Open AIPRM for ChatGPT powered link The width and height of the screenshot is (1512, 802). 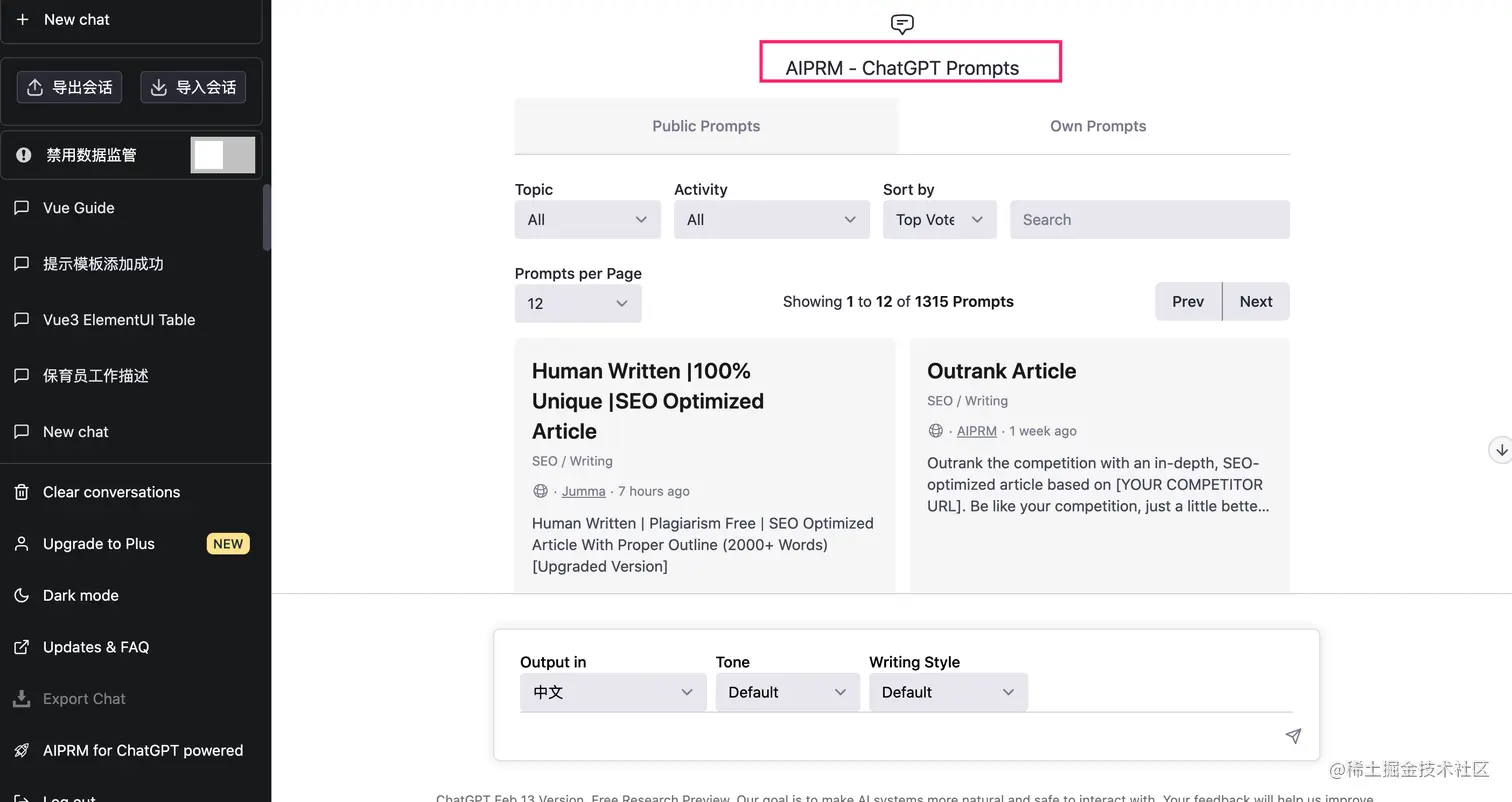click(132, 750)
